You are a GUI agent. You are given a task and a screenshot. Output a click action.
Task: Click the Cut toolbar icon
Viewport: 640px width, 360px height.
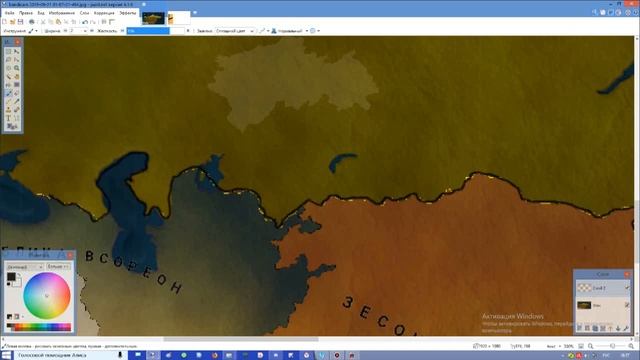(x=43, y=22)
